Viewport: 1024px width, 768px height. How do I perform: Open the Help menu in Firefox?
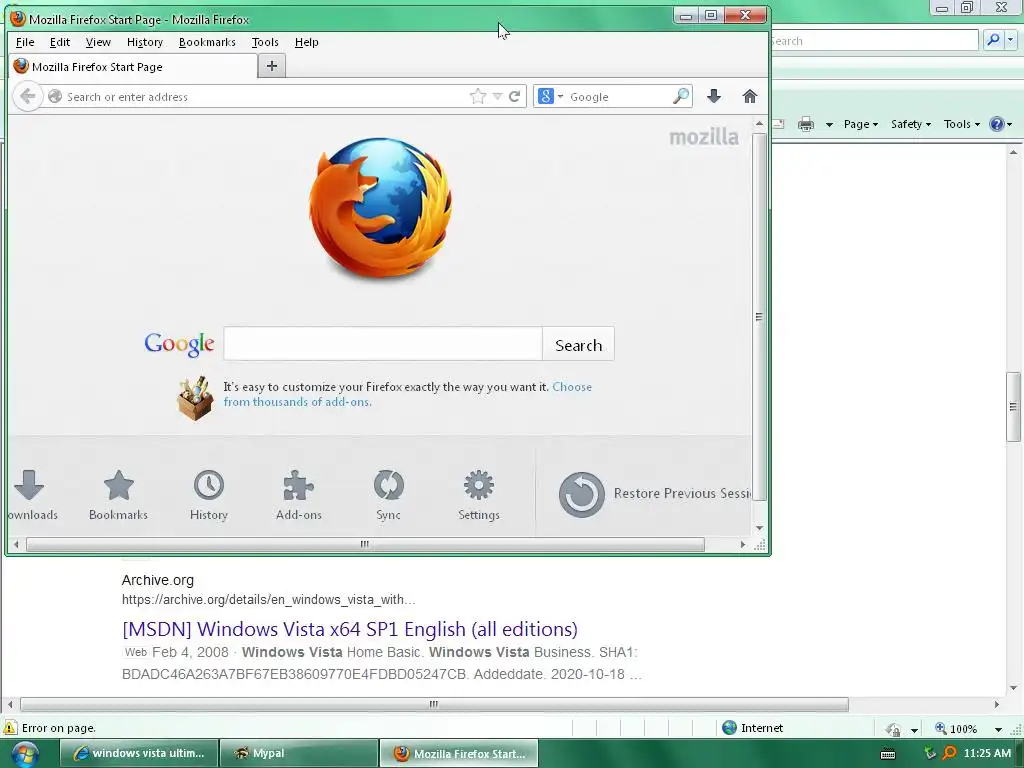point(306,42)
